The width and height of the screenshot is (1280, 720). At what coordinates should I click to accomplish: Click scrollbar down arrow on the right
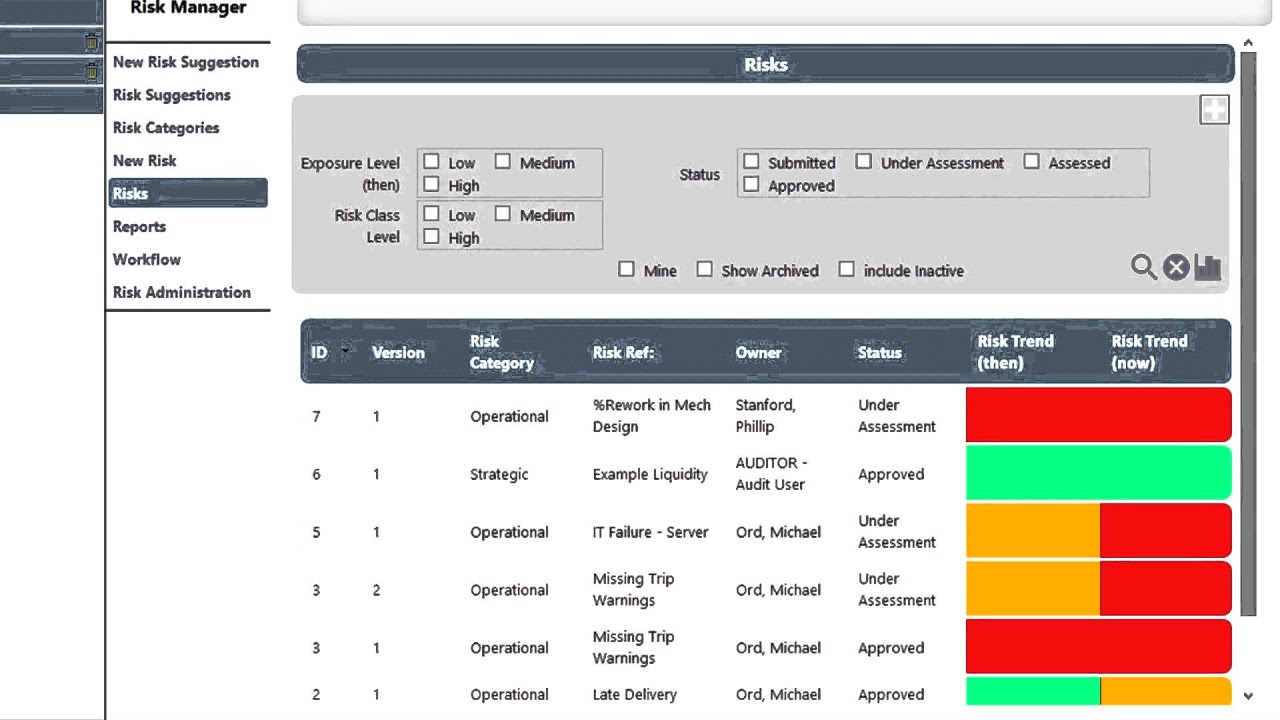click(1248, 696)
